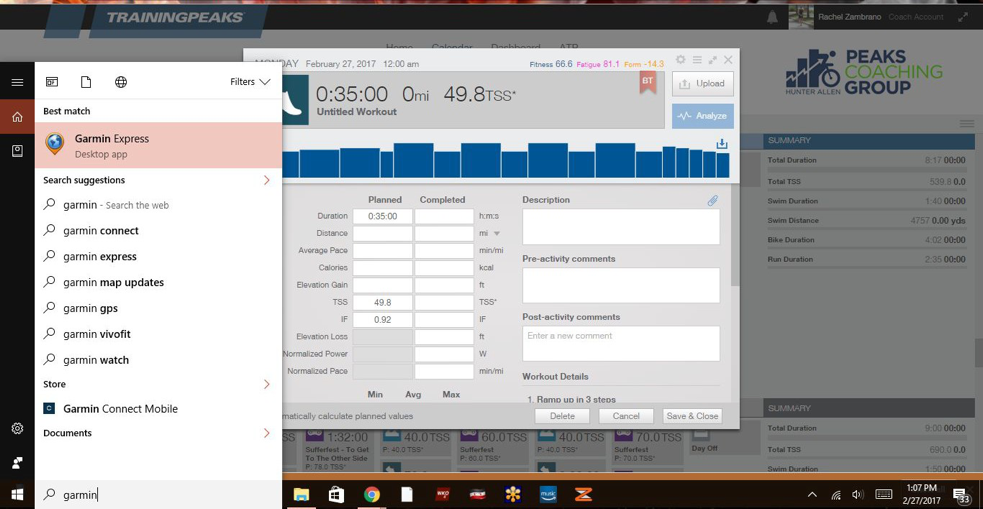
Task: Select the Home icon in Start search sidebar
Action: click(17, 117)
